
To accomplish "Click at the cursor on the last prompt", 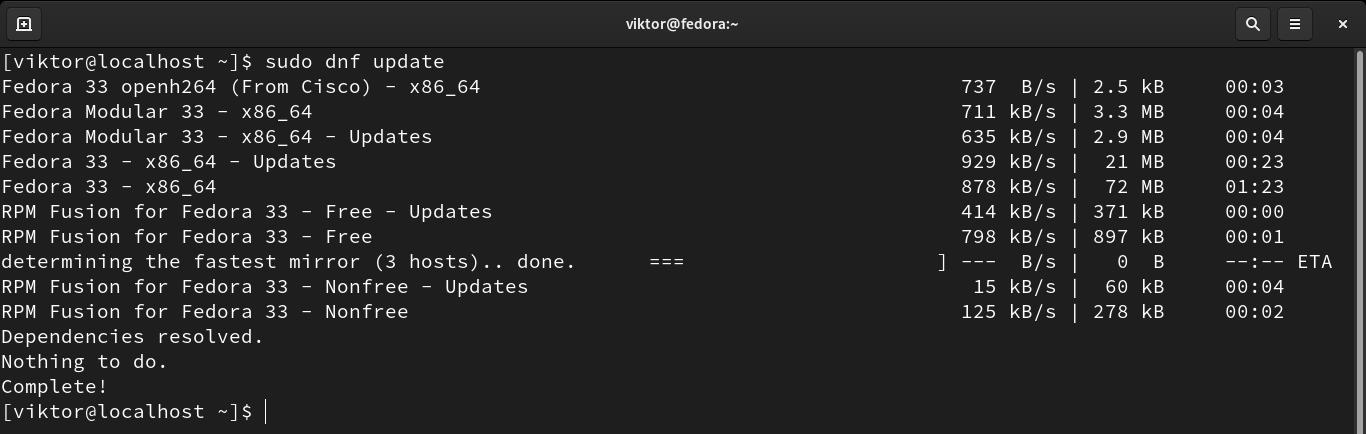I will [x=266, y=412].
